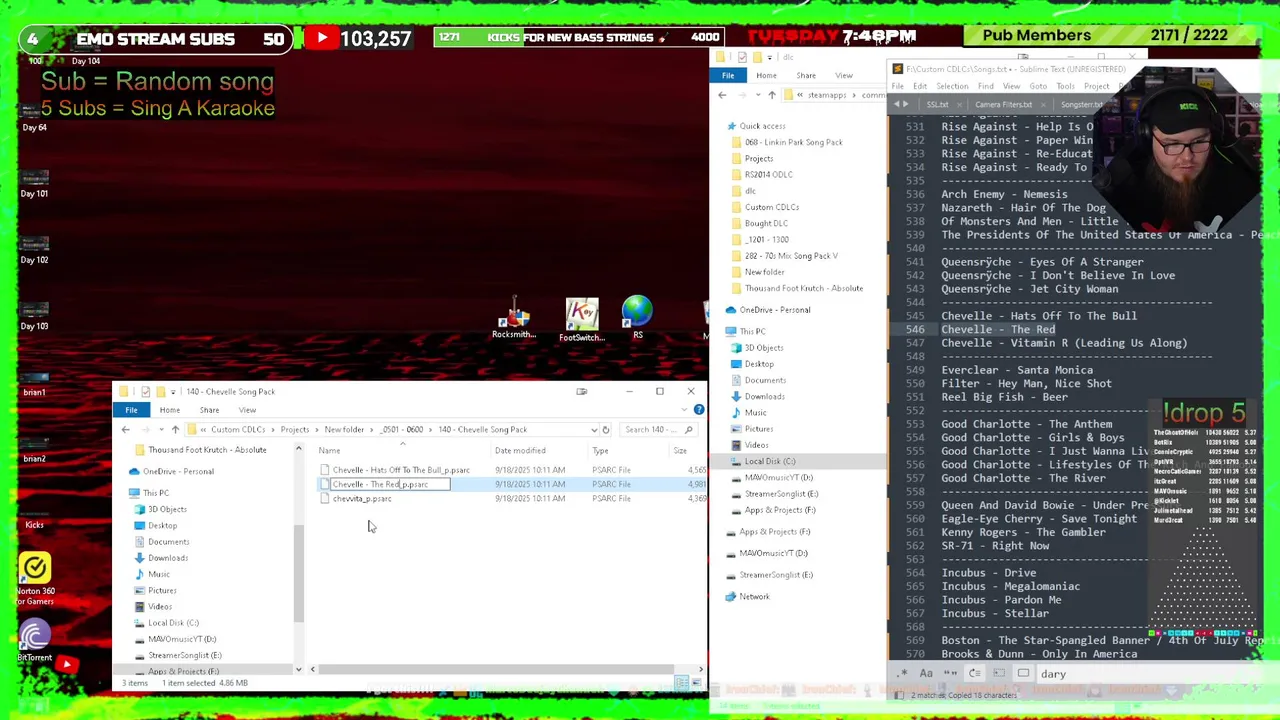Open quick access toolbar dropdown in Chevelle titlebar
This screenshot has width=1280, height=720.
[174, 392]
